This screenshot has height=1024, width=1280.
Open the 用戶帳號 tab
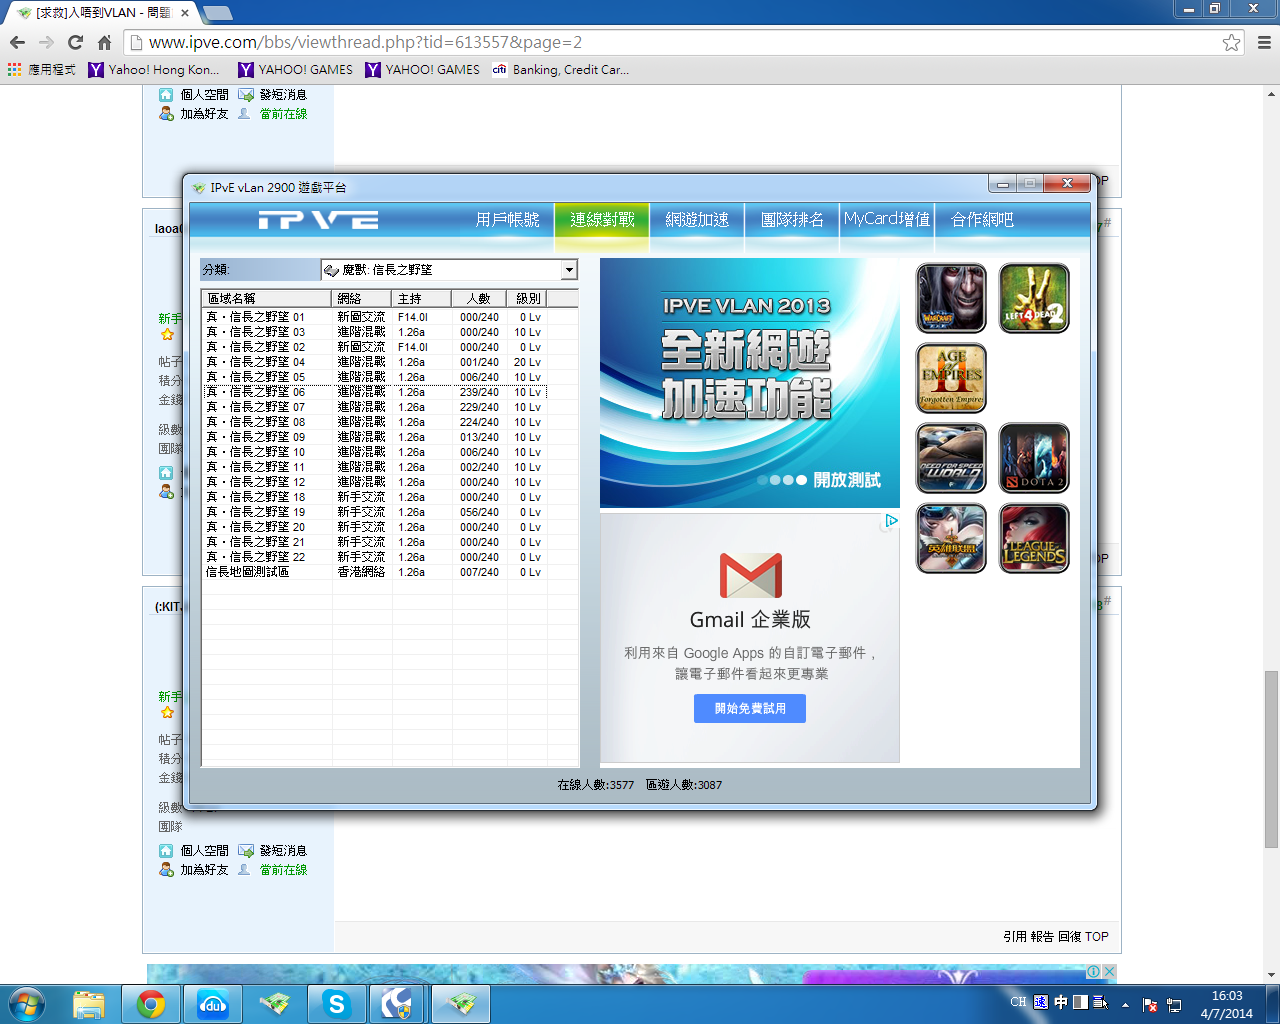pyautogui.click(x=507, y=220)
